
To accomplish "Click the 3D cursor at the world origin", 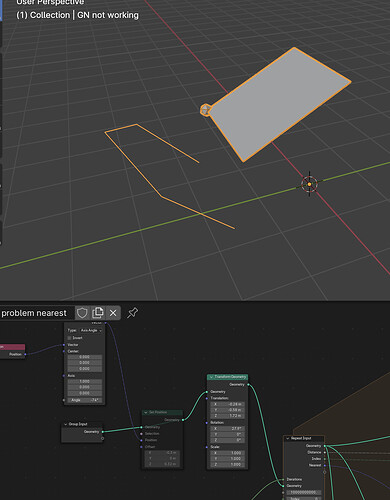I will point(309,184).
